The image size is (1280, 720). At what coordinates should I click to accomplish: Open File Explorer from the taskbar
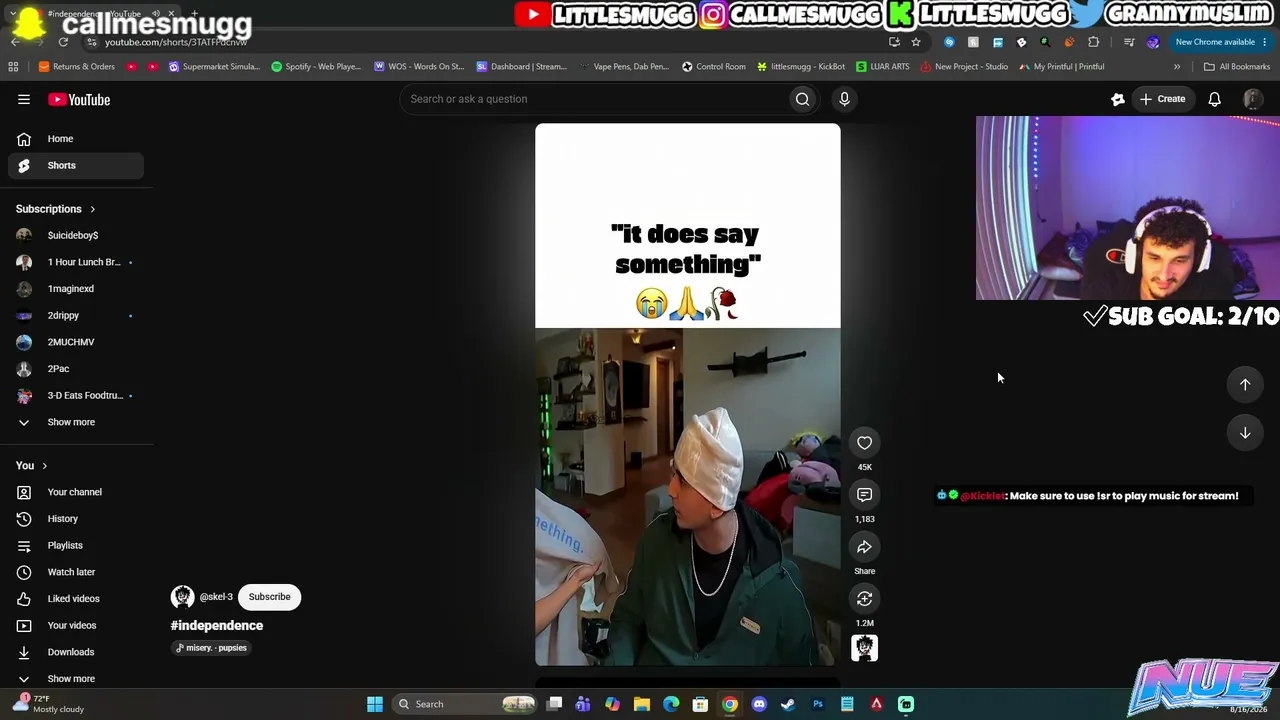642,704
